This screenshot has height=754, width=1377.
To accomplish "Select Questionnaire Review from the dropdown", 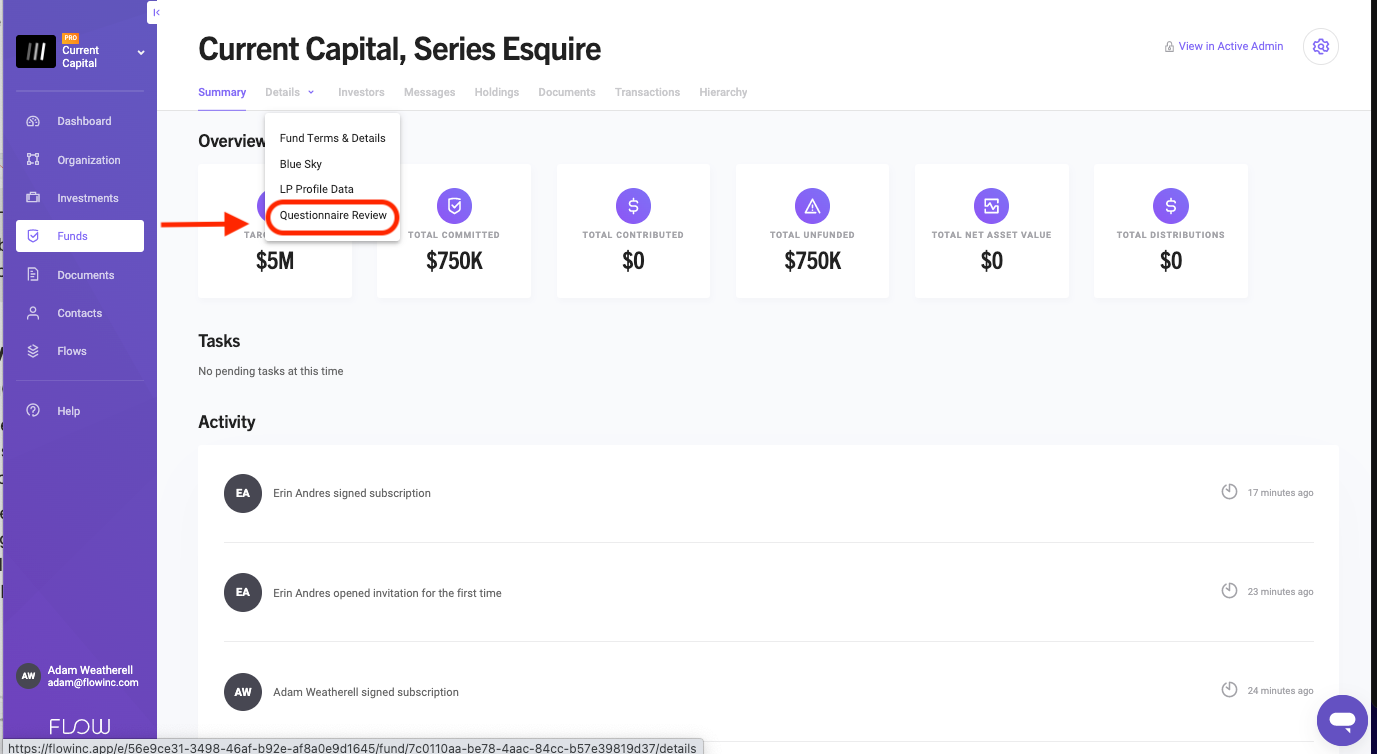I will 333,215.
